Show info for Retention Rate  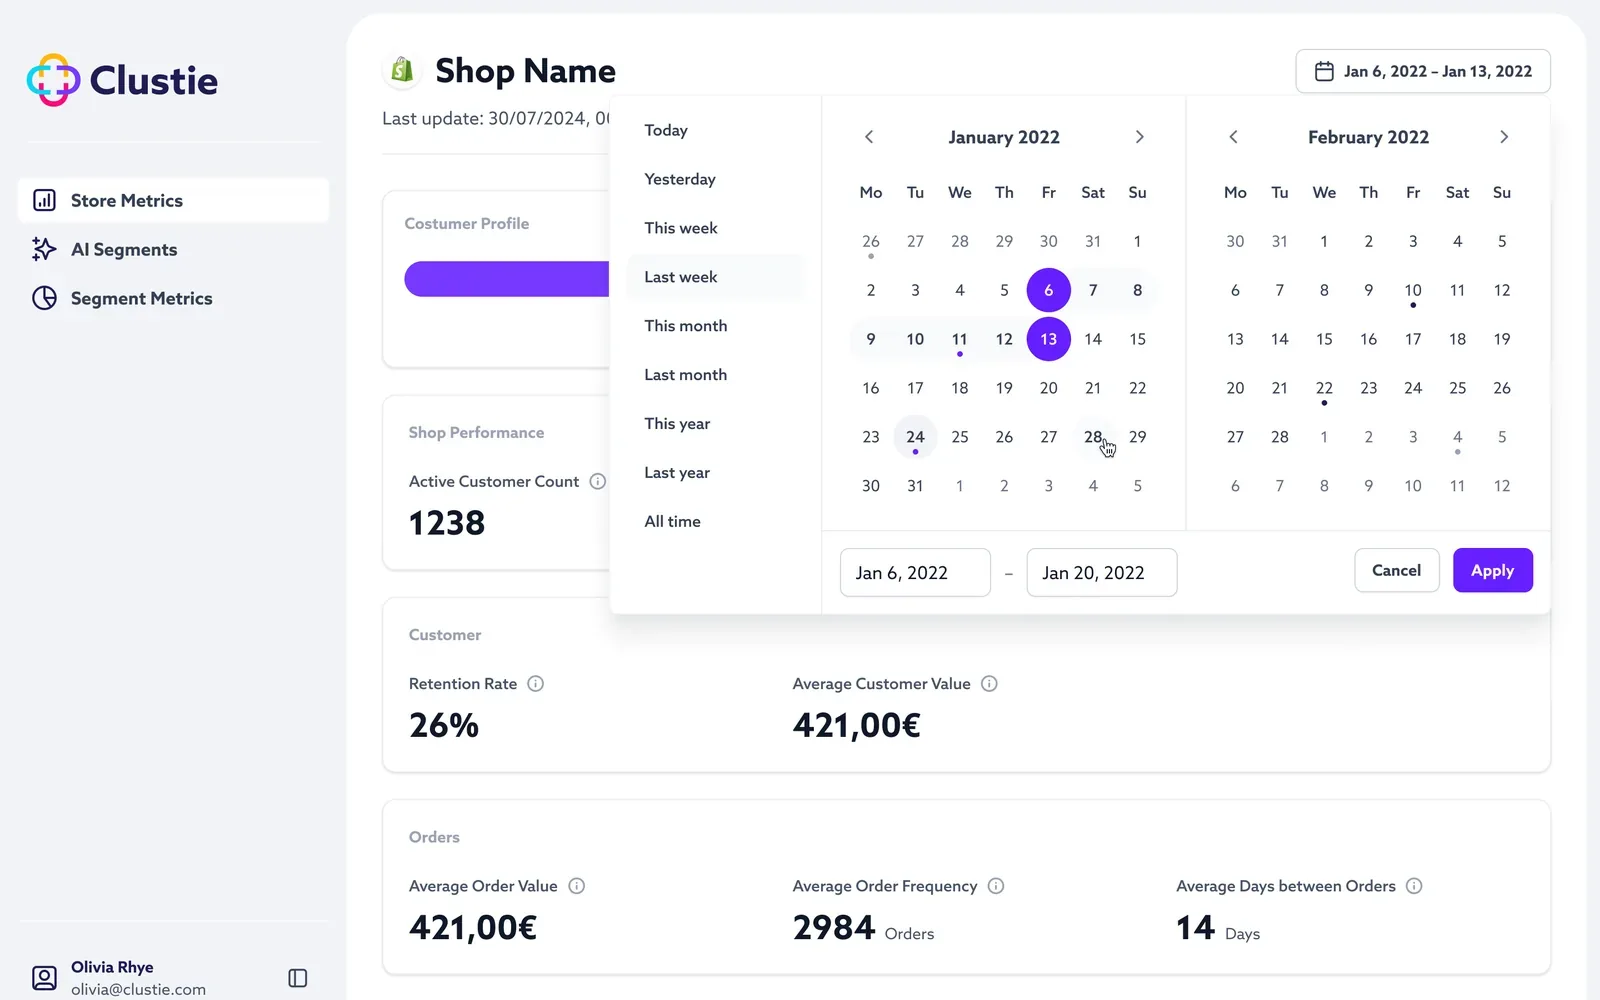[x=536, y=684]
